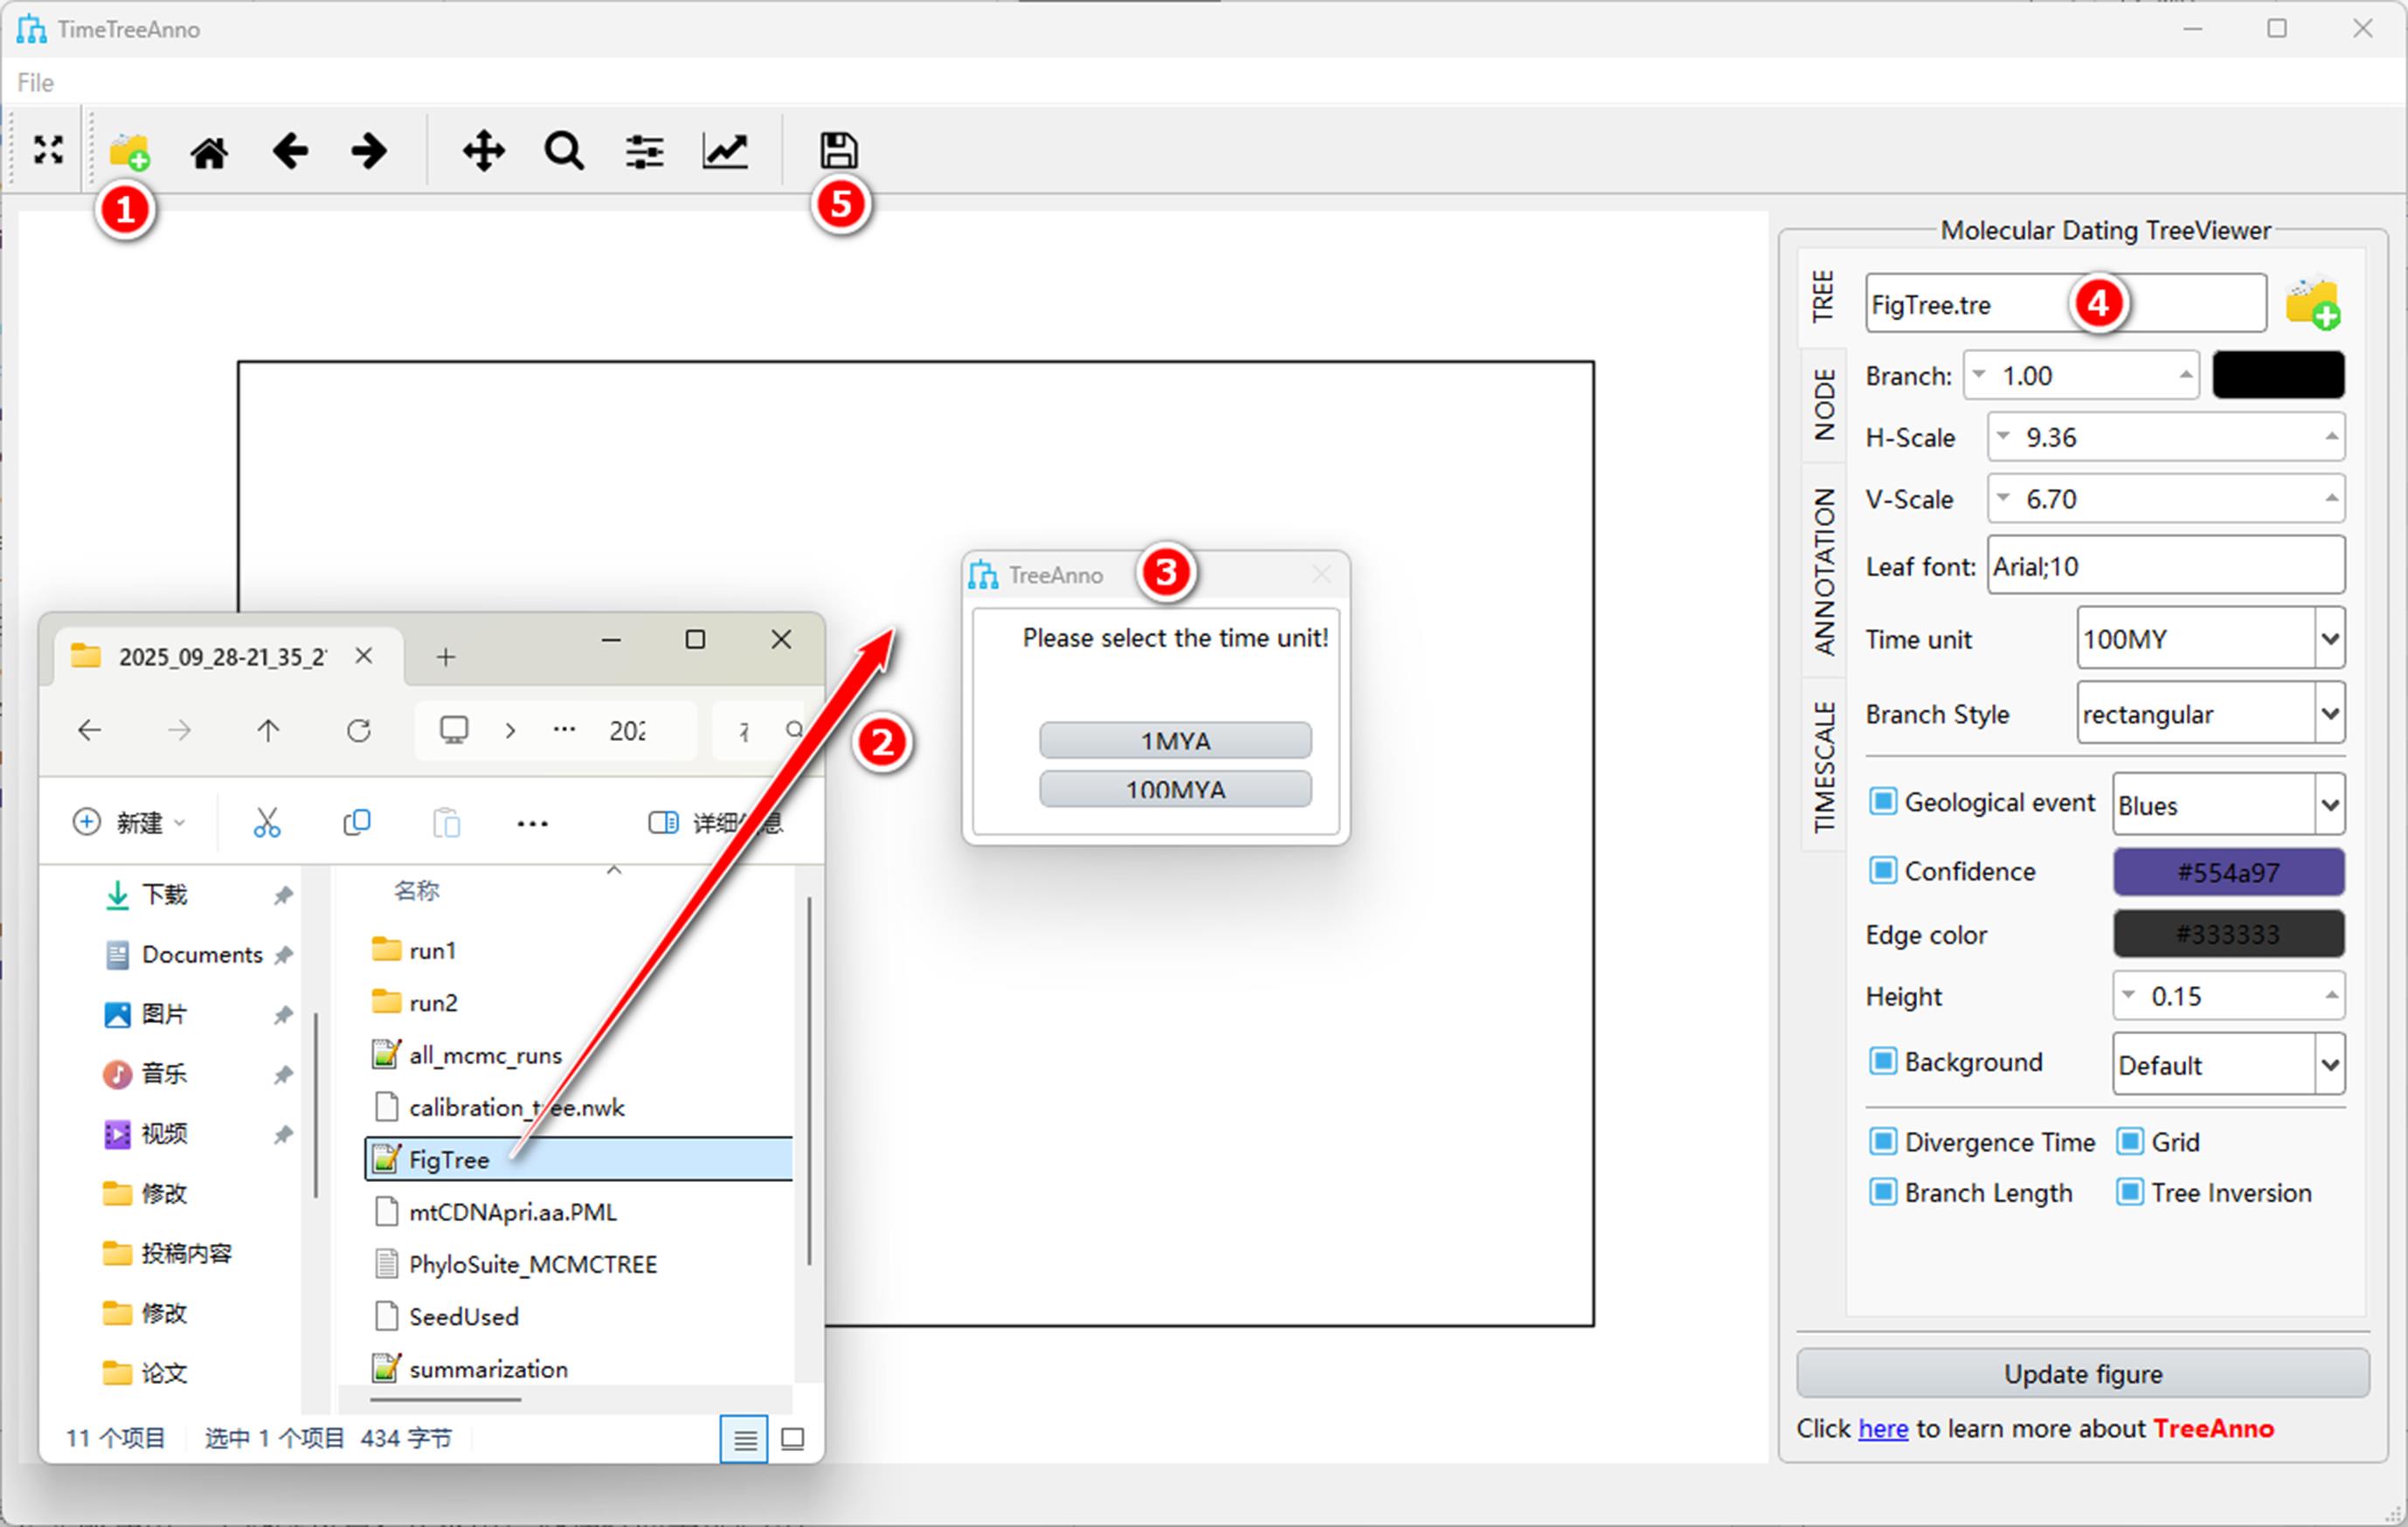Switch to the TIMESCALE side tab
This screenshot has width=2408, height=1527.
point(1823,766)
